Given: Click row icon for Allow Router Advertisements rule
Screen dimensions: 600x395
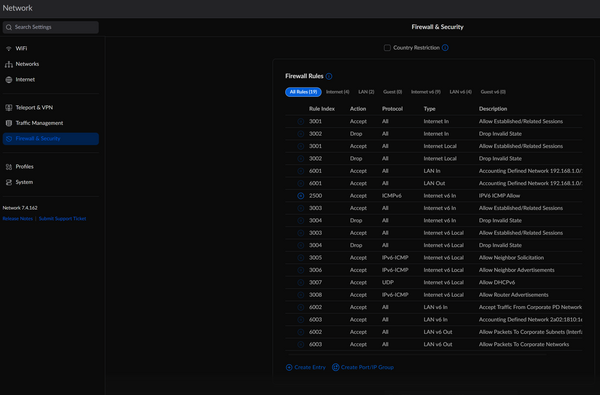Looking at the screenshot, I should pos(301,295).
